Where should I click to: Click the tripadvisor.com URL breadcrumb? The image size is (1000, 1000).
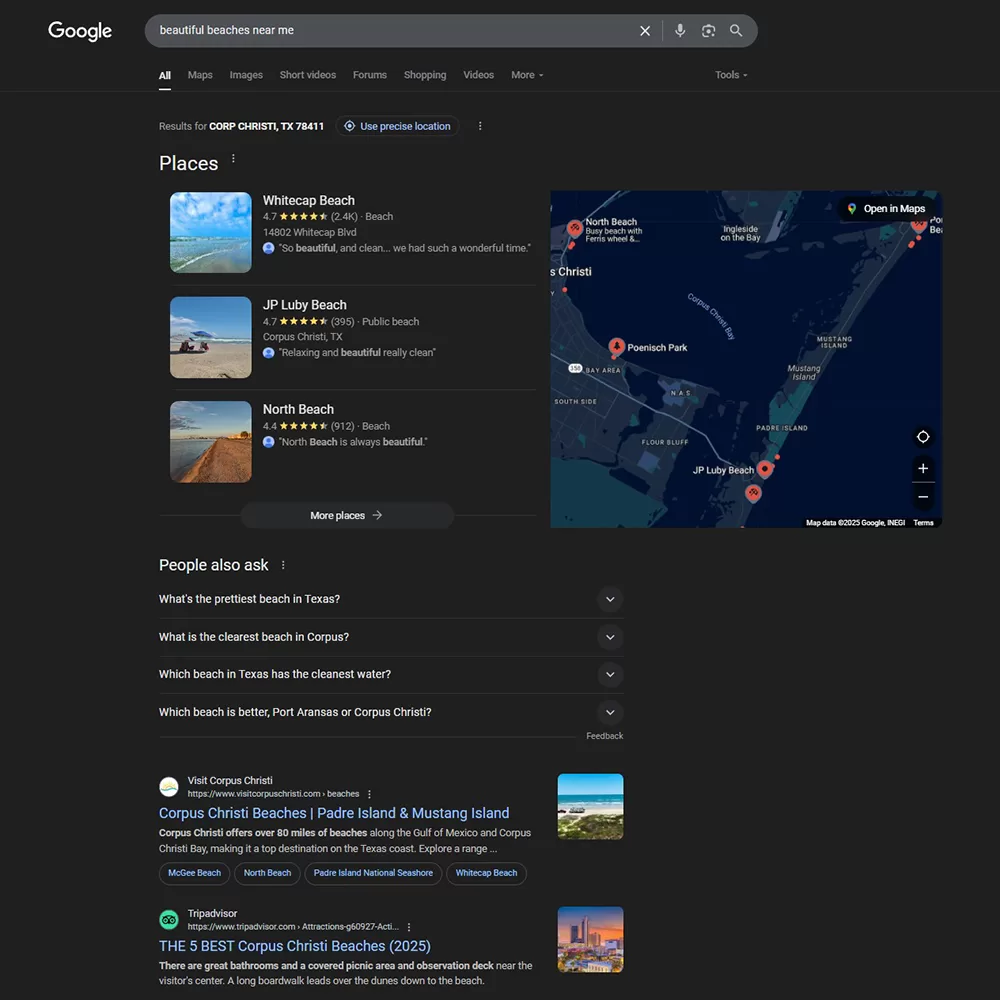pyautogui.click(x=293, y=927)
